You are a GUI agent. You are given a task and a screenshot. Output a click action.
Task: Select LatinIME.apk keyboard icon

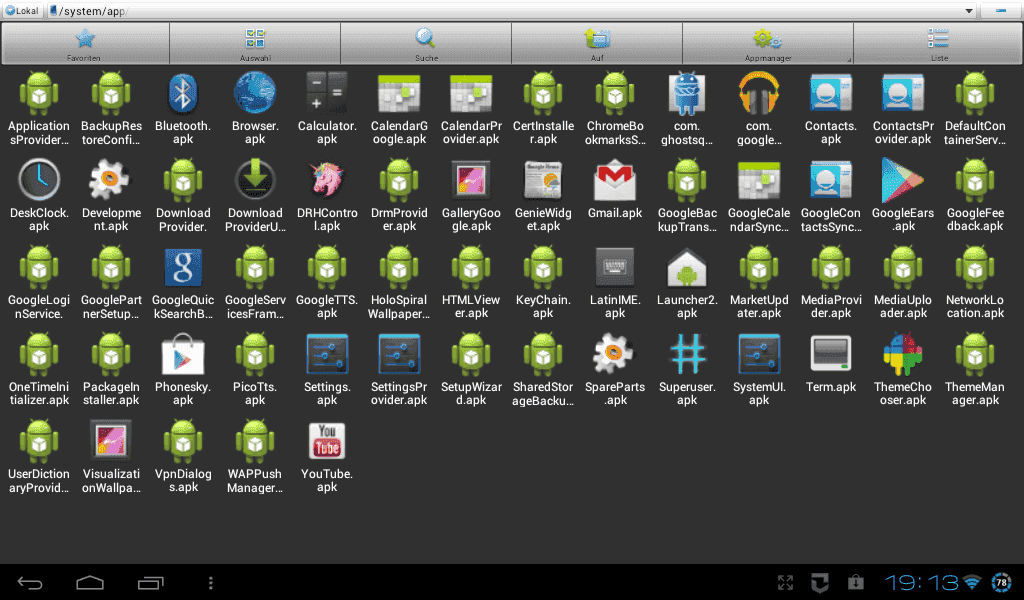pyautogui.click(x=615, y=267)
